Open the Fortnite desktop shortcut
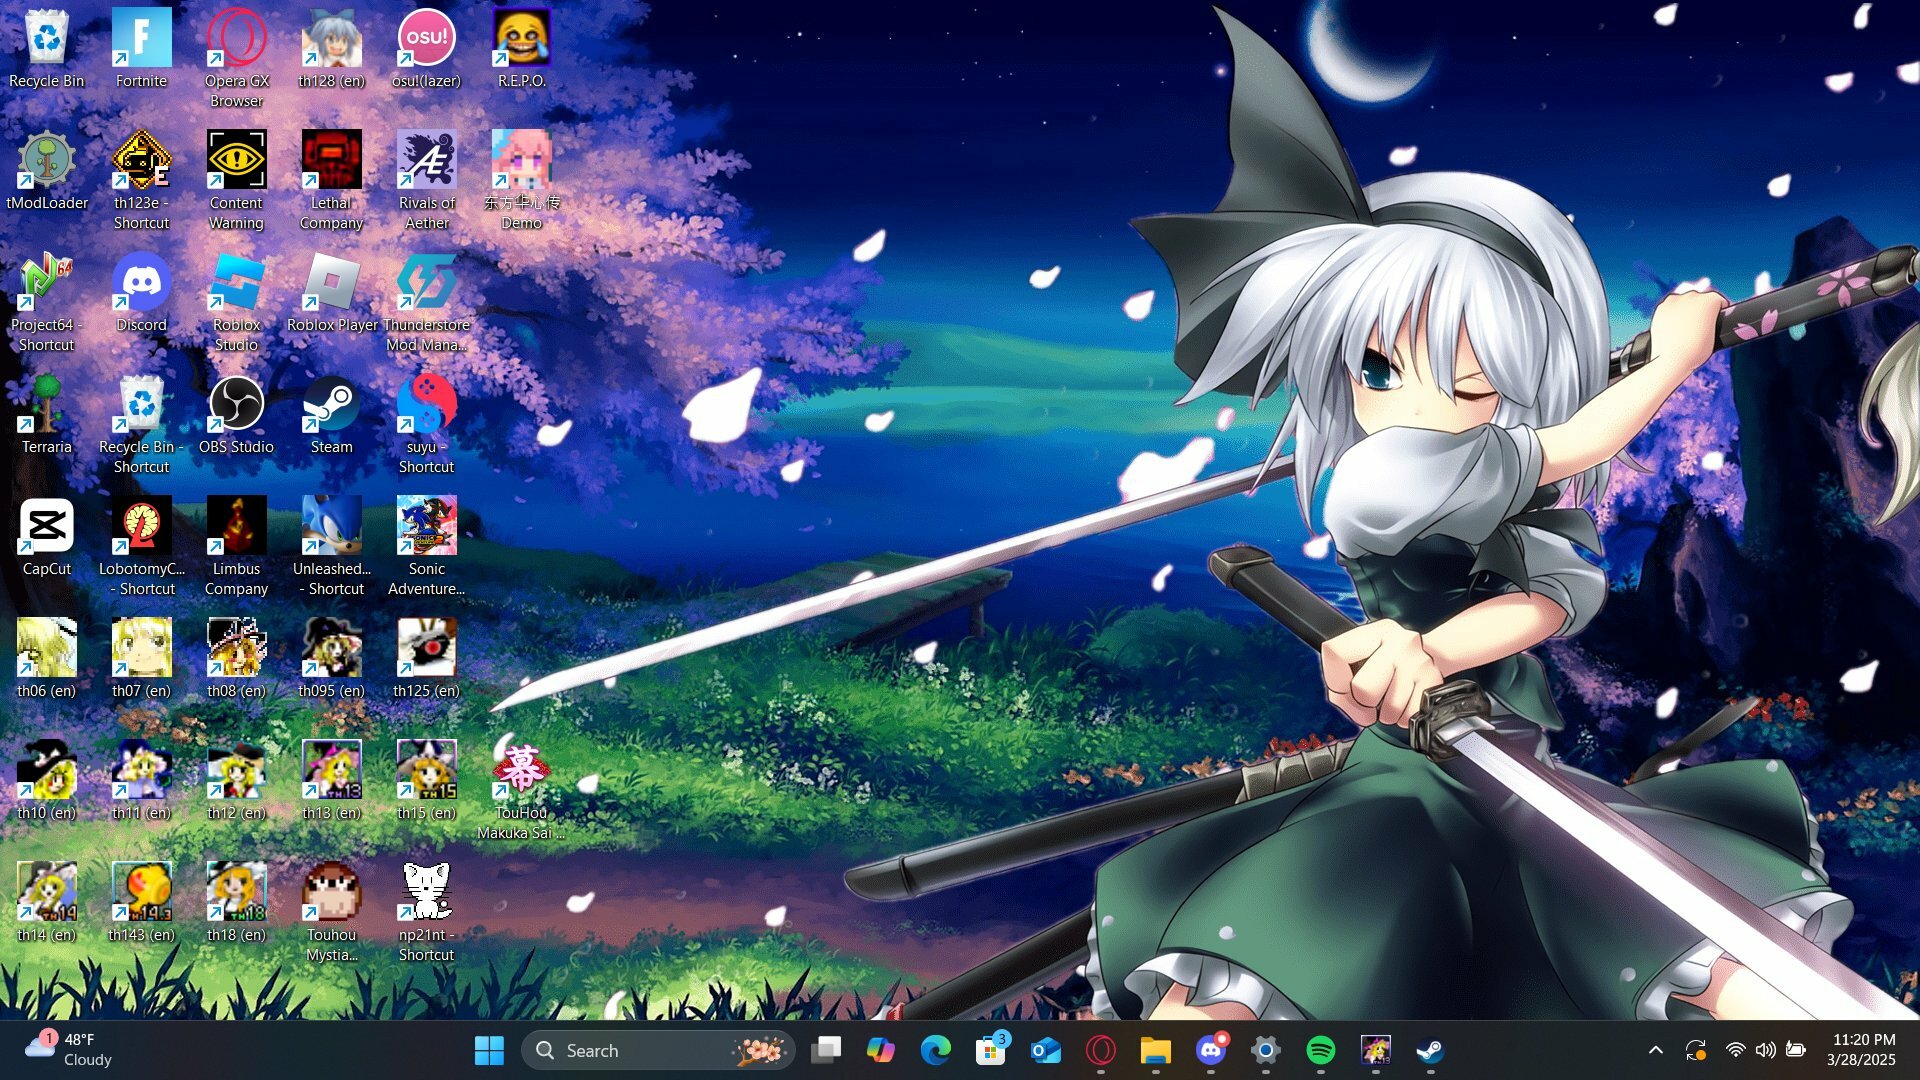 tap(141, 48)
